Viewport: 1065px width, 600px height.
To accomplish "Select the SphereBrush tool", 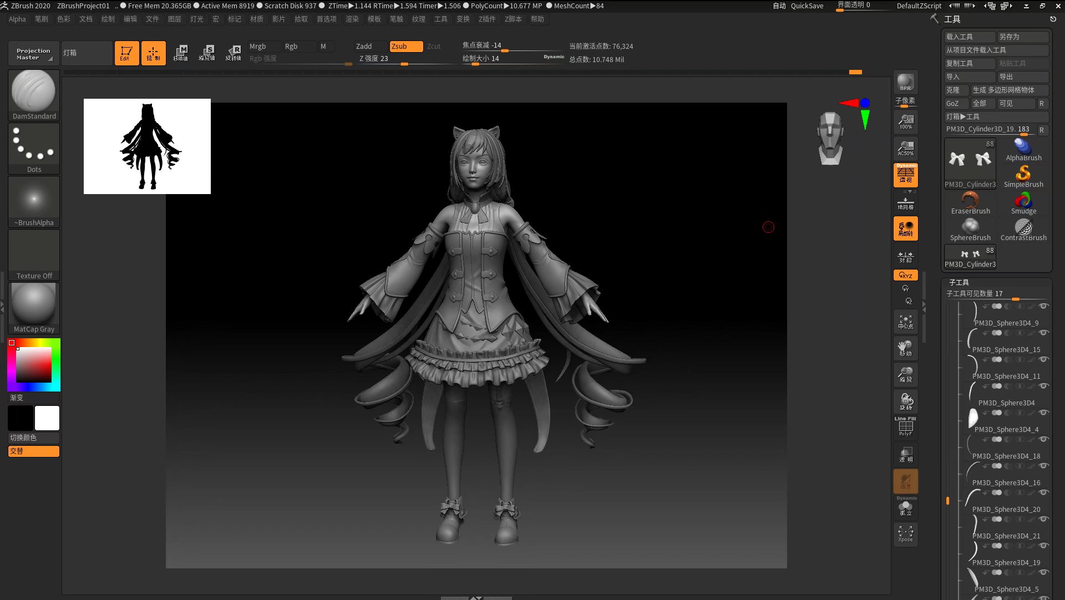I will point(970,230).
